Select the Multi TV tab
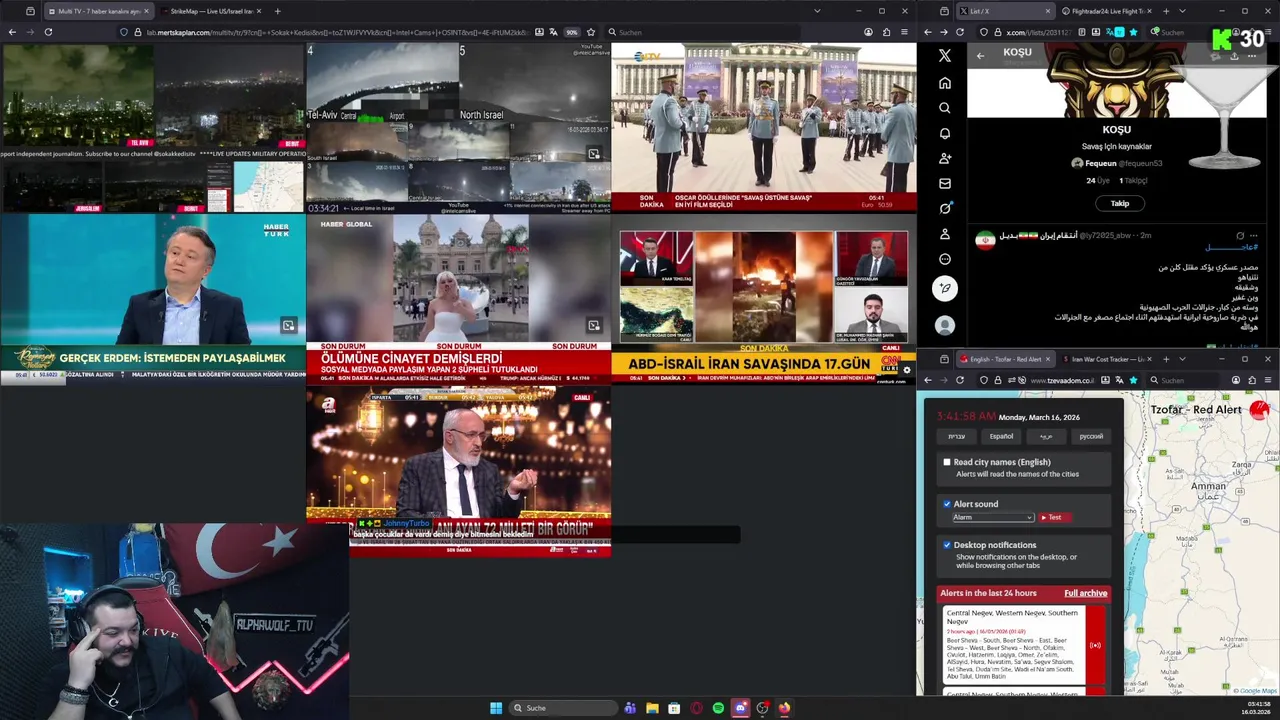The height and width of the screenshot is (720, 1280). click(x=98, y=11)
